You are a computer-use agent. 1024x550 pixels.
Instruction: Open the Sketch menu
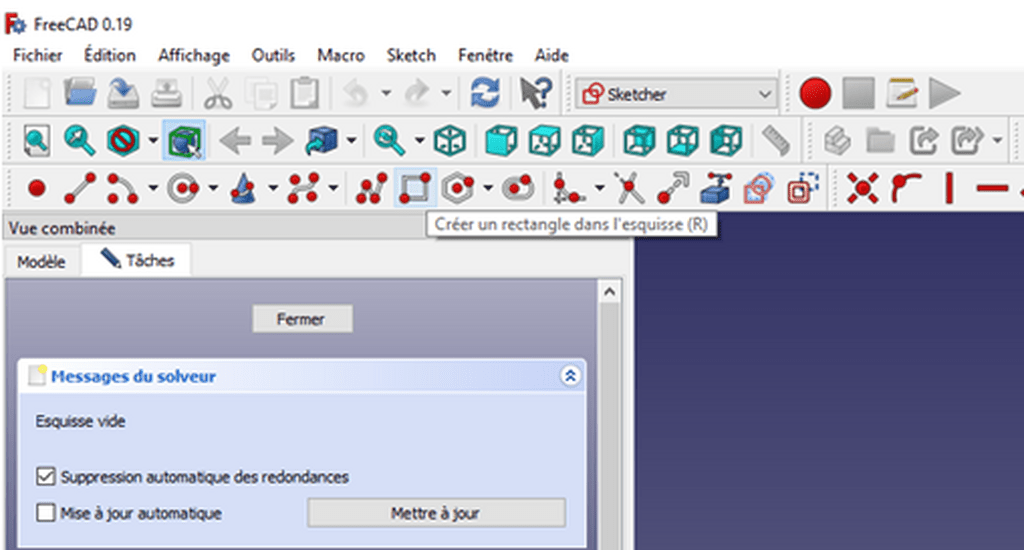411,56
